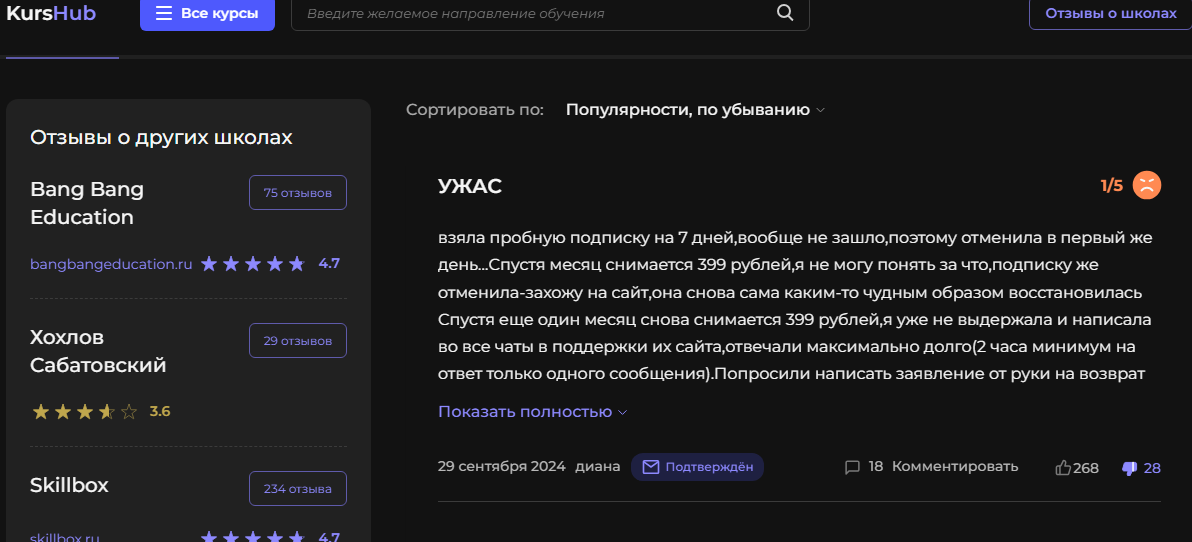Image resolution: width=1192 pixels, height=542 pixels.
Task: Click Комментировать link
Action: (x=955, y=467)
